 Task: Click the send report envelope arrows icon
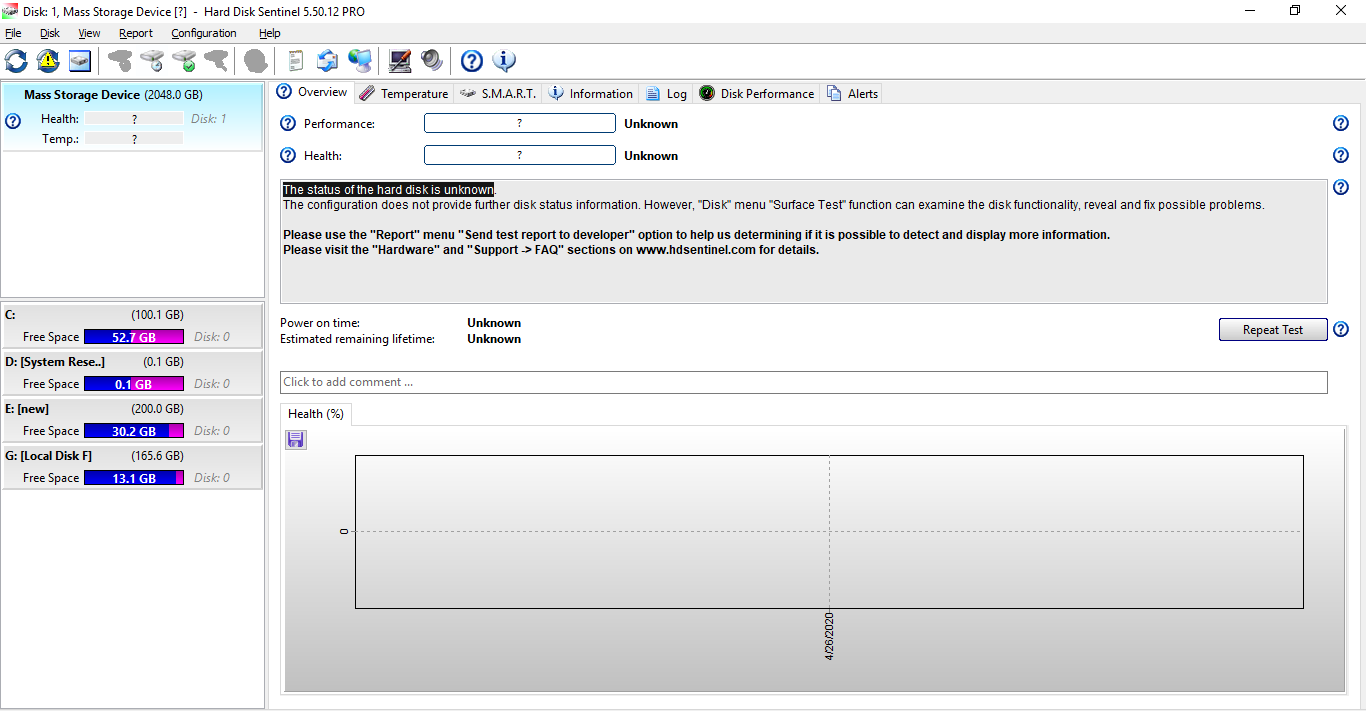pyautogui.click(x=328, y=61)
